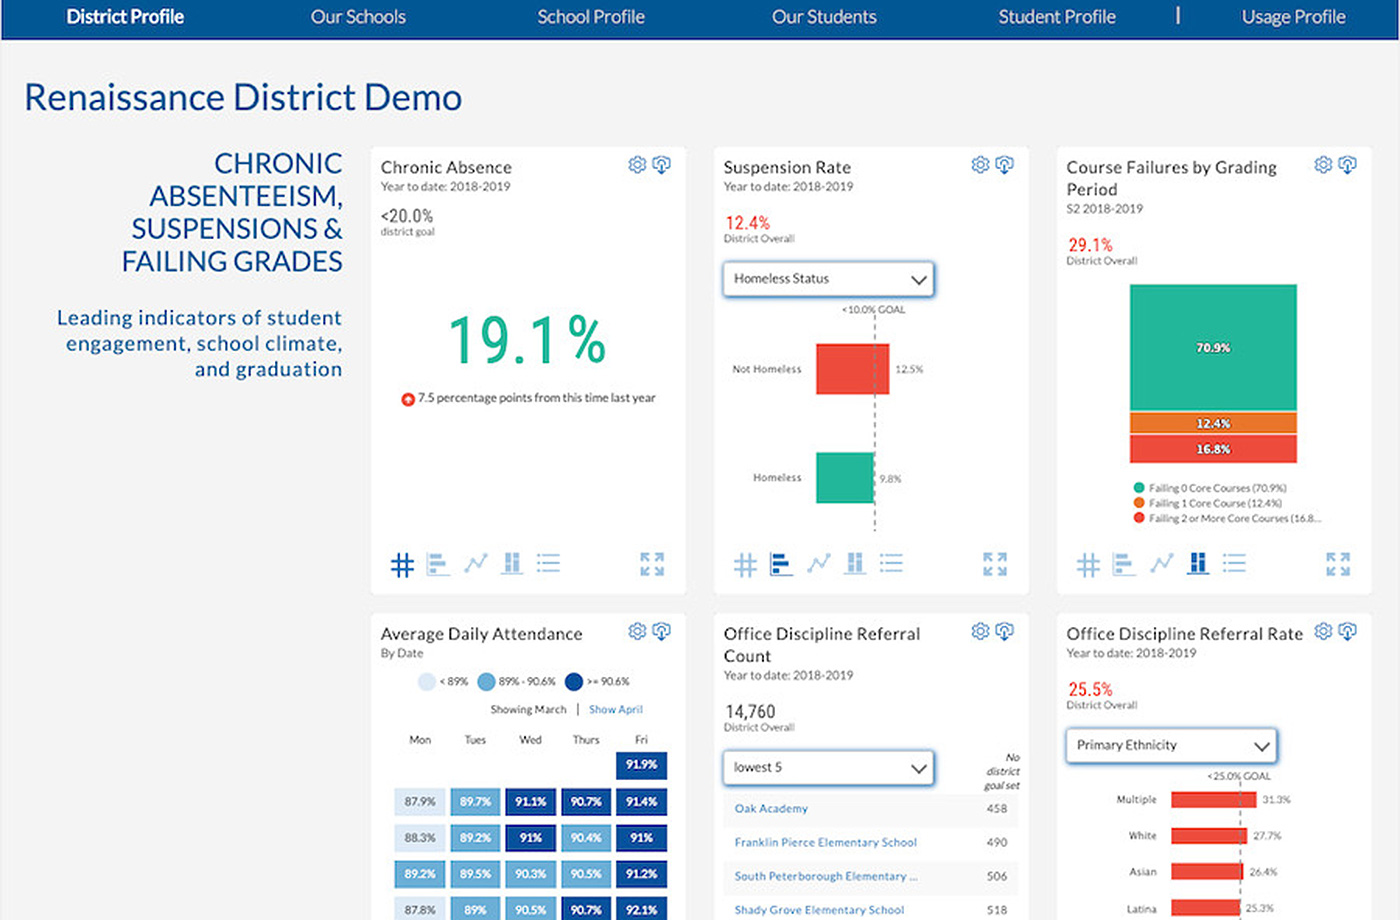Open the Our Students tab
Image resolution: width=1400 pixels, height=920 pixels.
(824, 17)
